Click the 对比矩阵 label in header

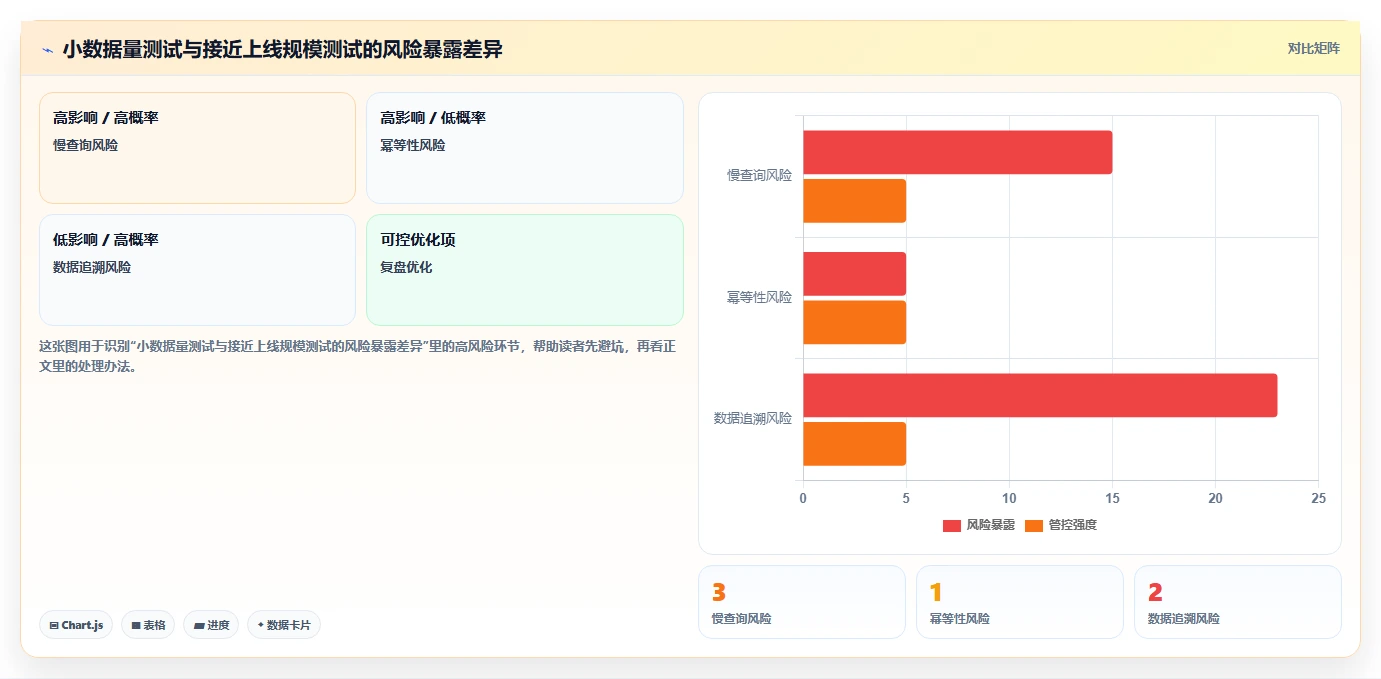click(1313, 48)
